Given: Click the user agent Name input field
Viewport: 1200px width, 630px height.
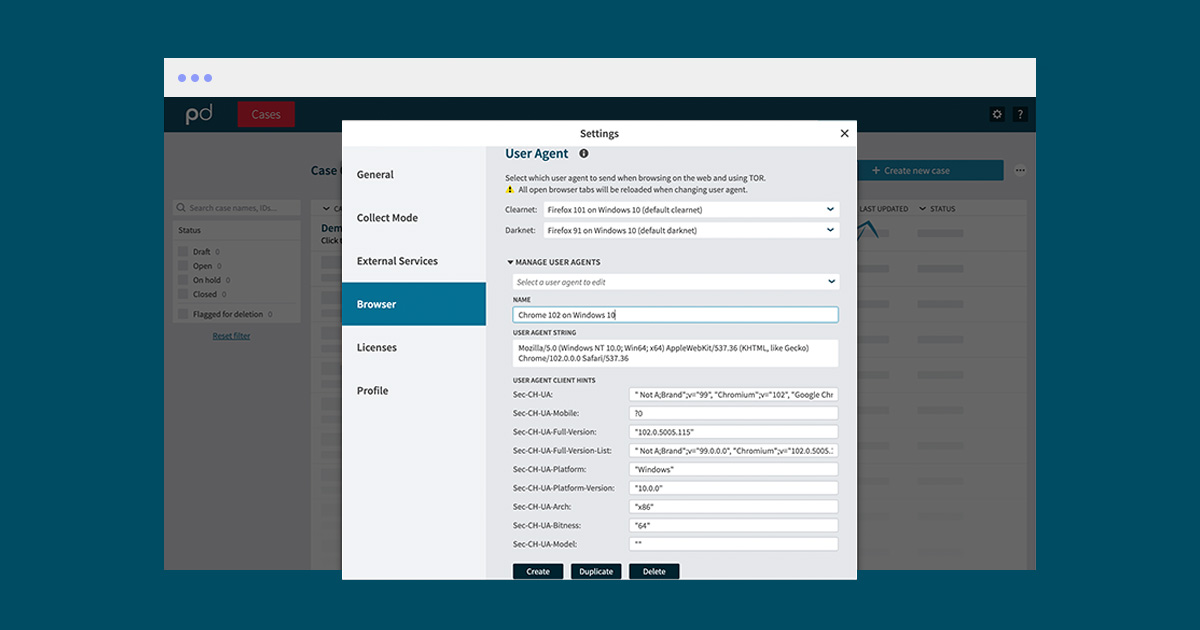Looking at the screenshot, I should [675, 315].
